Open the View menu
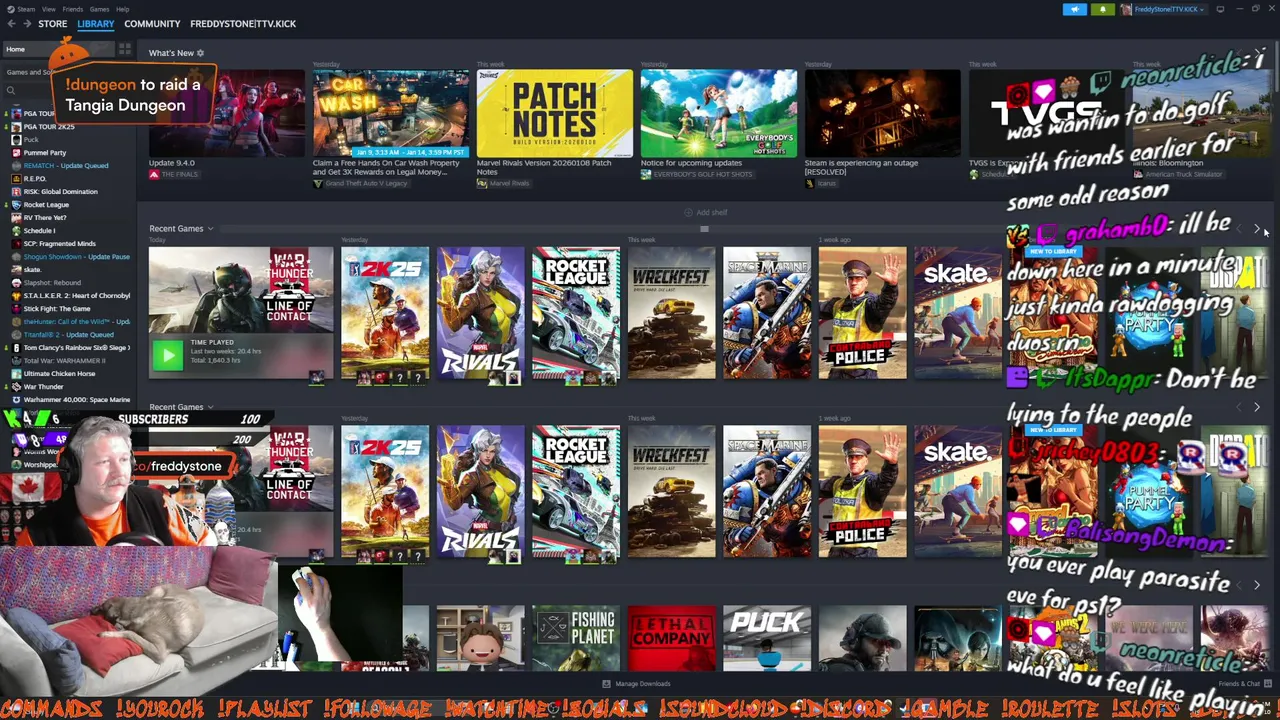Image resolution: width=1280 pixels, height=720 pixels. [x=49, y=9]
